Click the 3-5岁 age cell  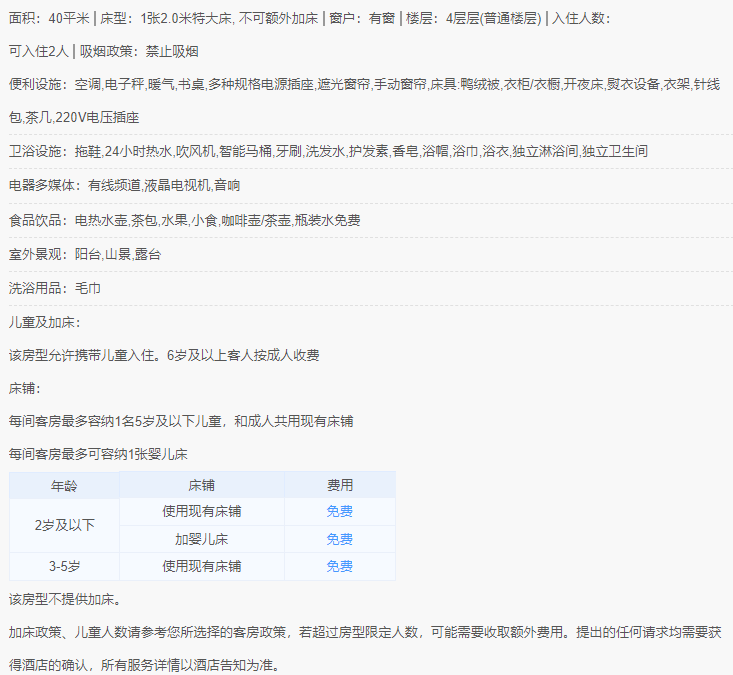[x=65, y=566]
